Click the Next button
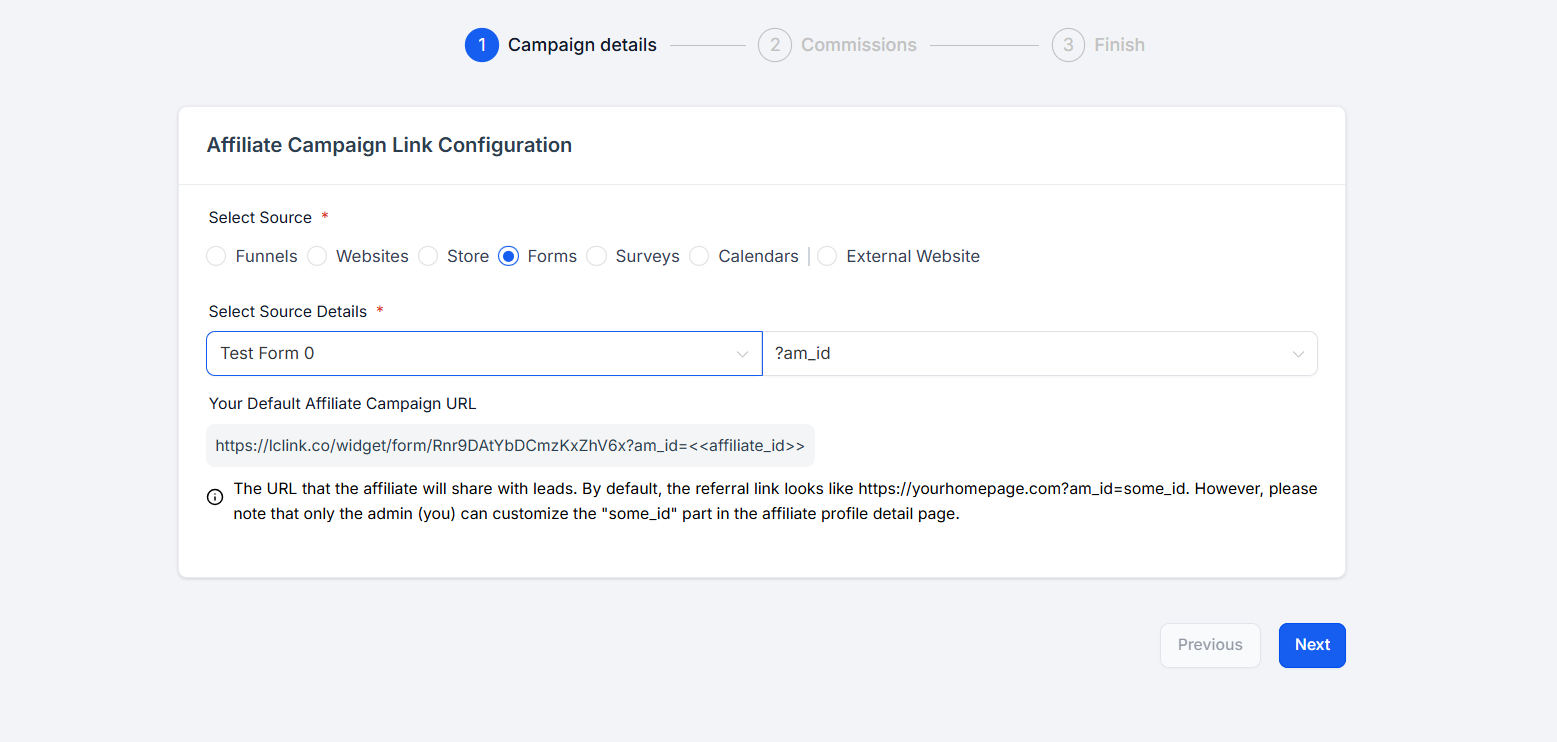Screen dimensions: 1557x742 tap(1312, 645)
